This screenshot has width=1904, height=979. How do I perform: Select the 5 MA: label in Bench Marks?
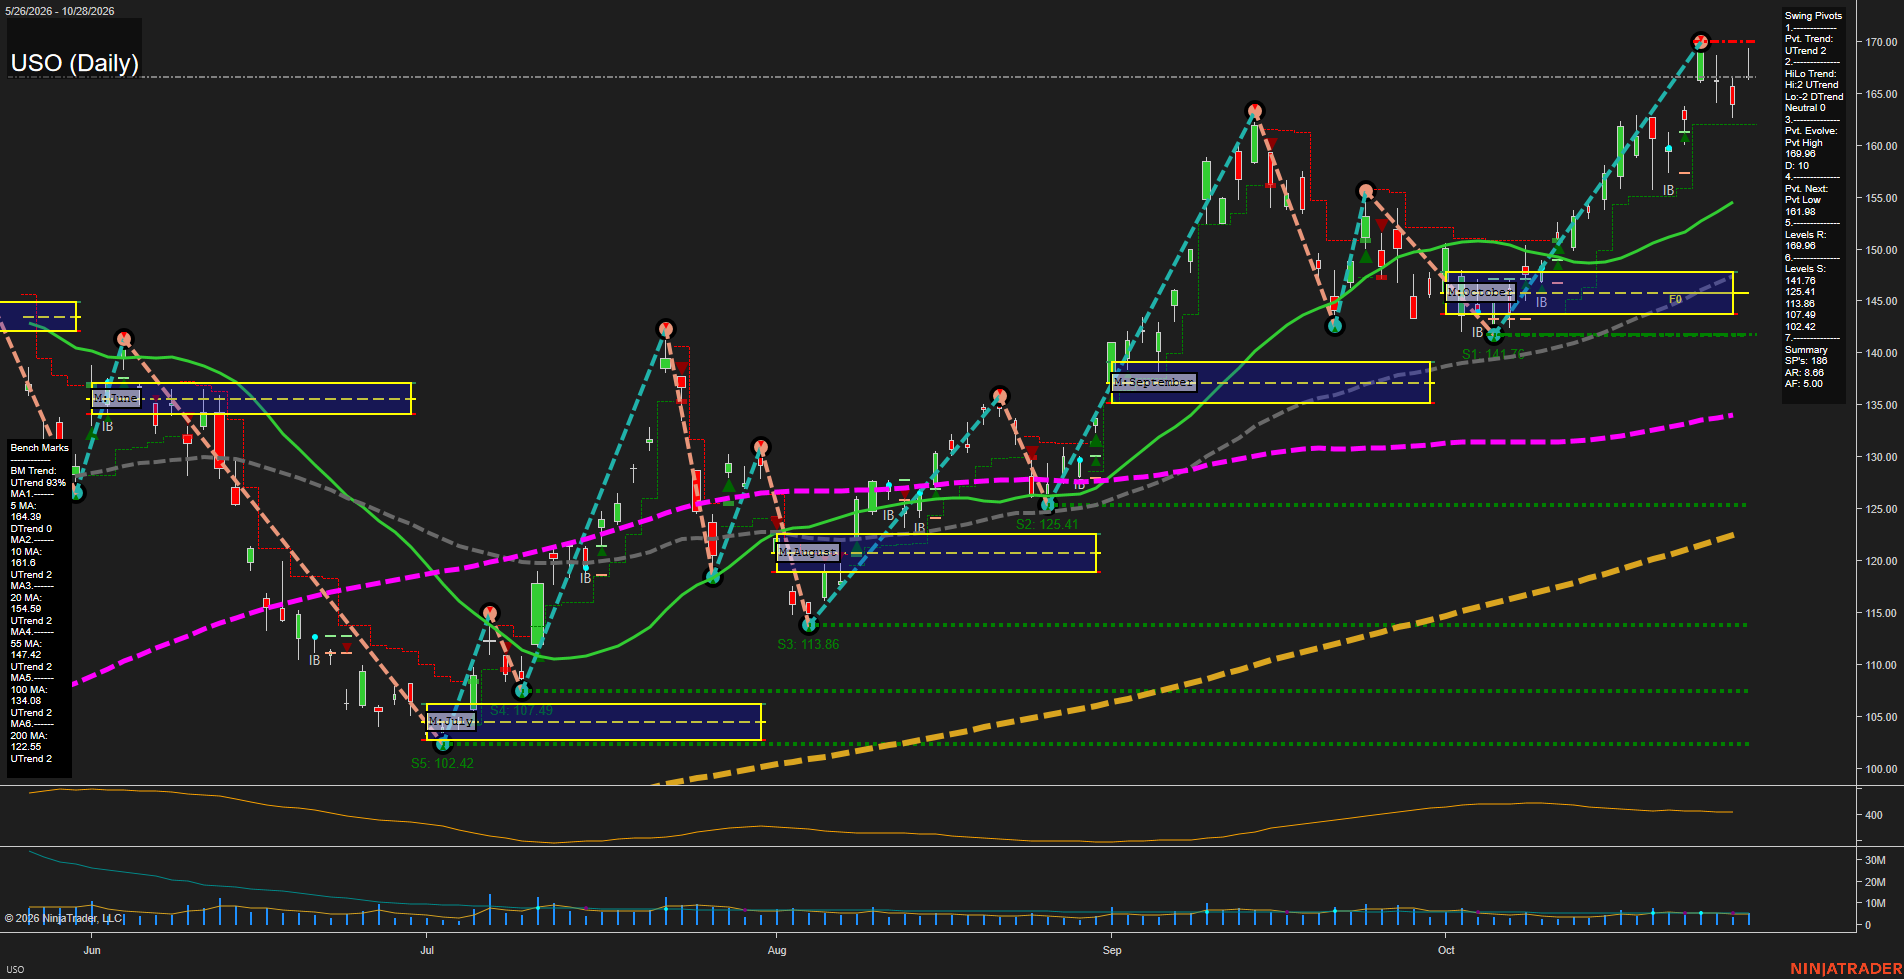pyautogui.click(x=23, y=506)
